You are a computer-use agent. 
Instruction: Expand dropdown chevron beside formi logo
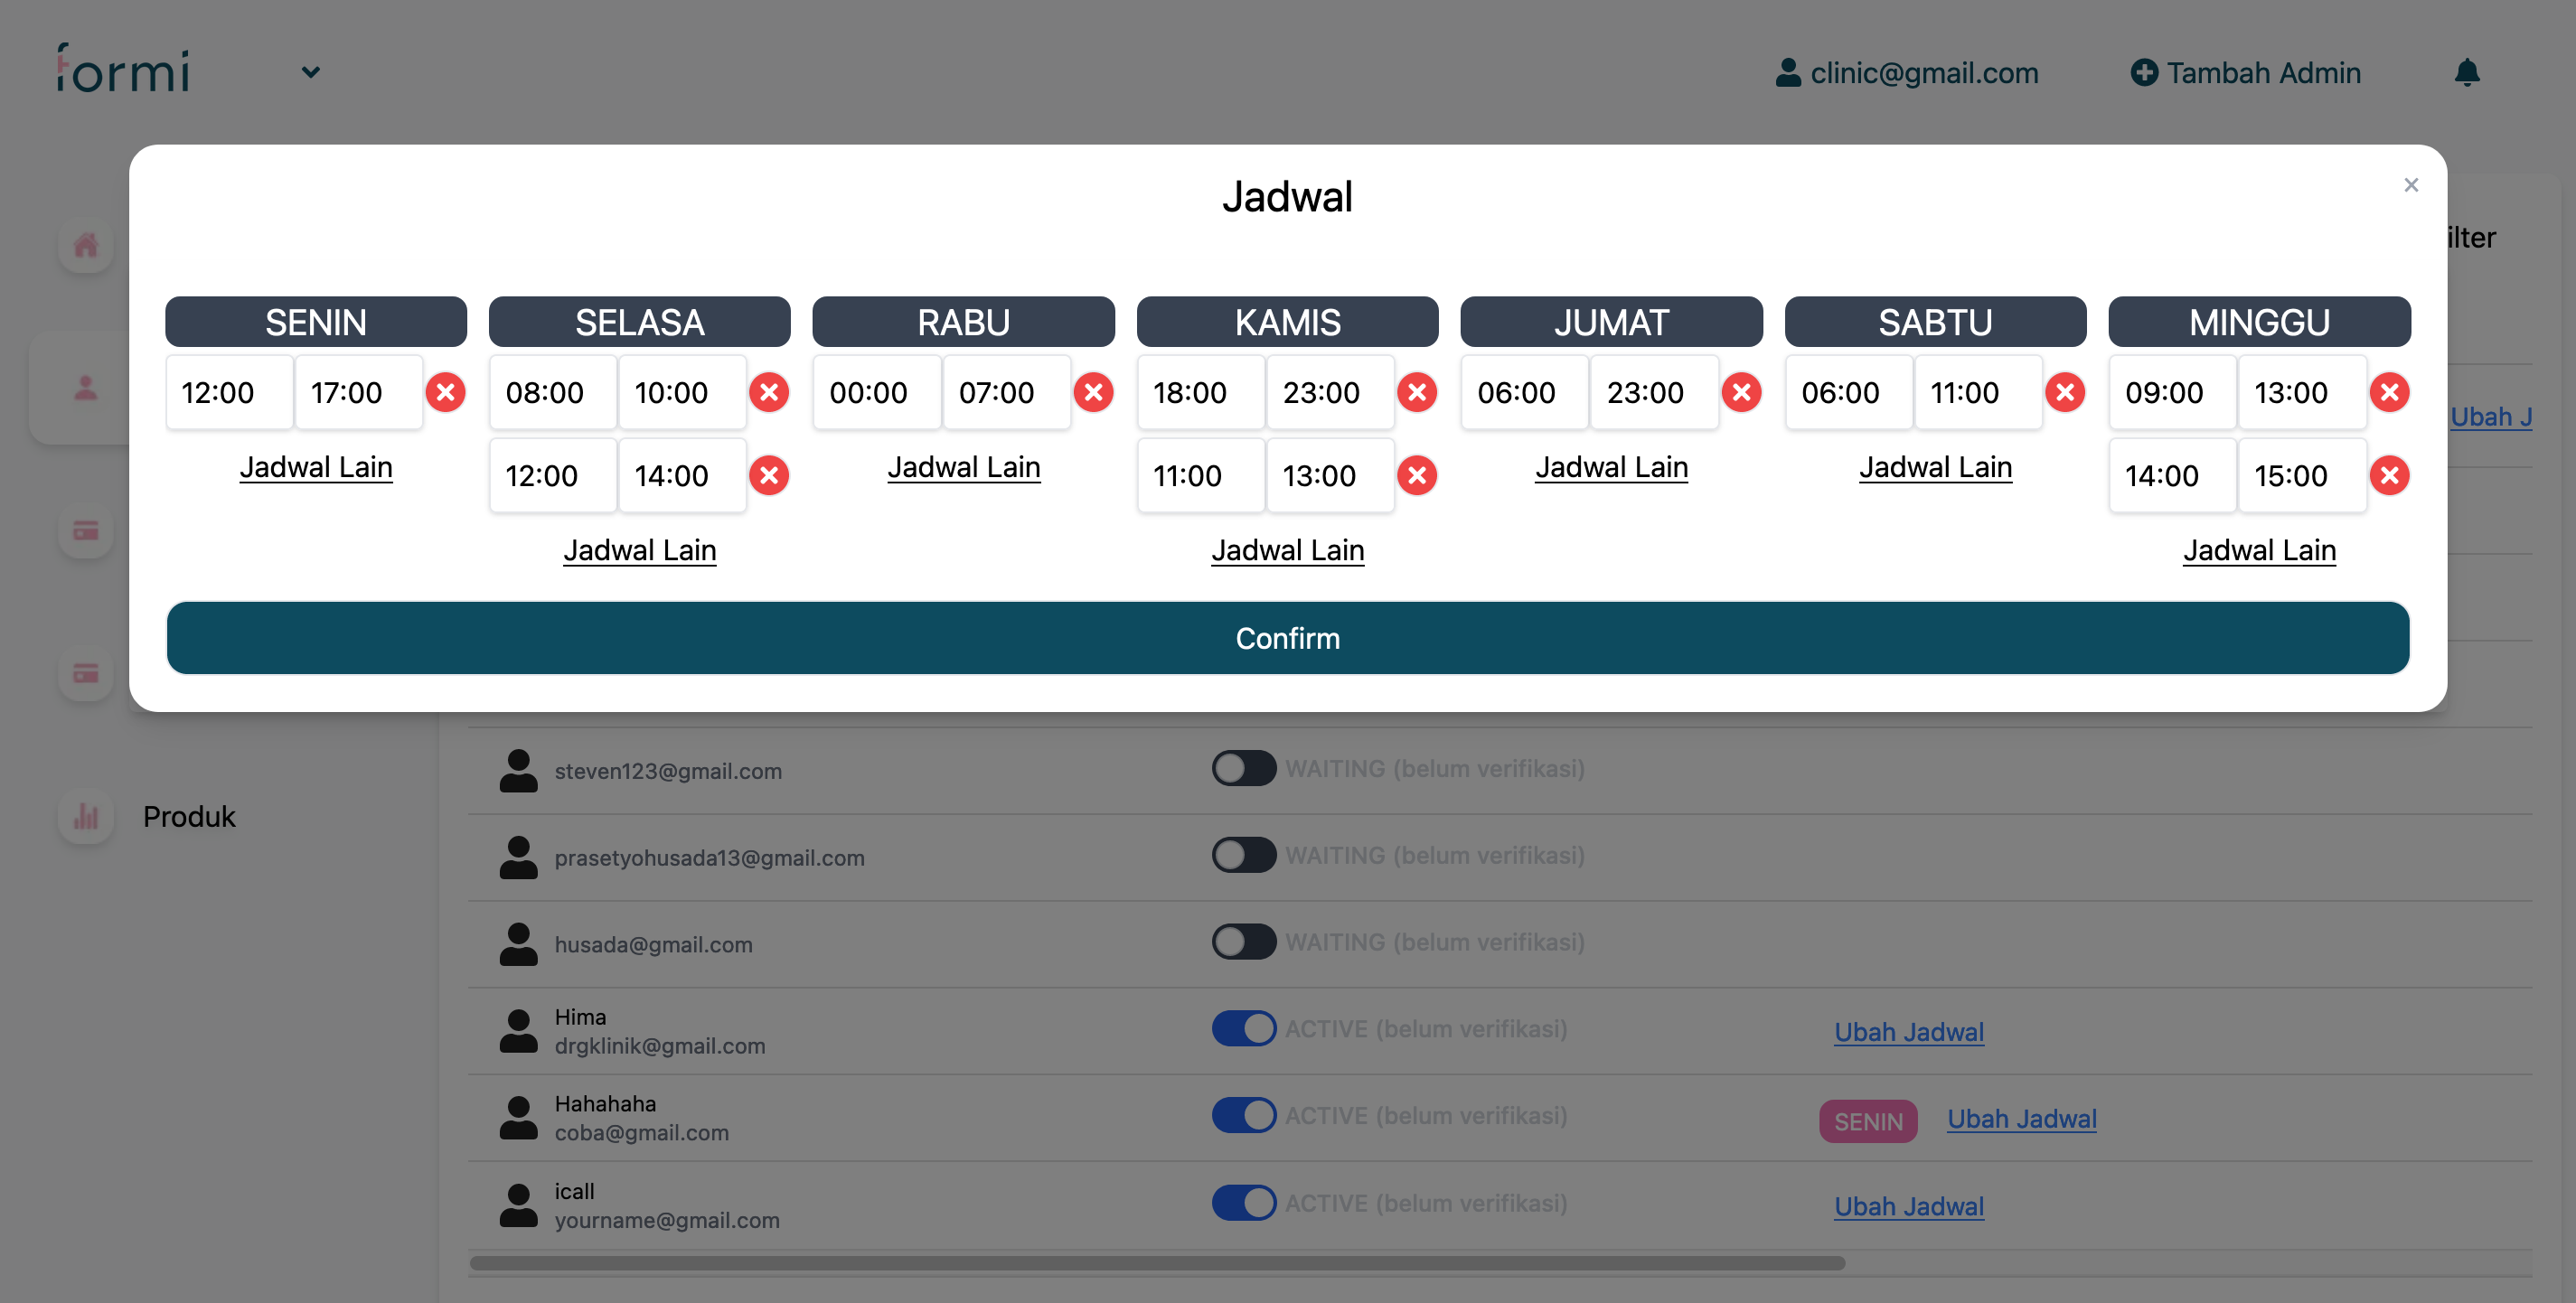(x=311, y=72)
